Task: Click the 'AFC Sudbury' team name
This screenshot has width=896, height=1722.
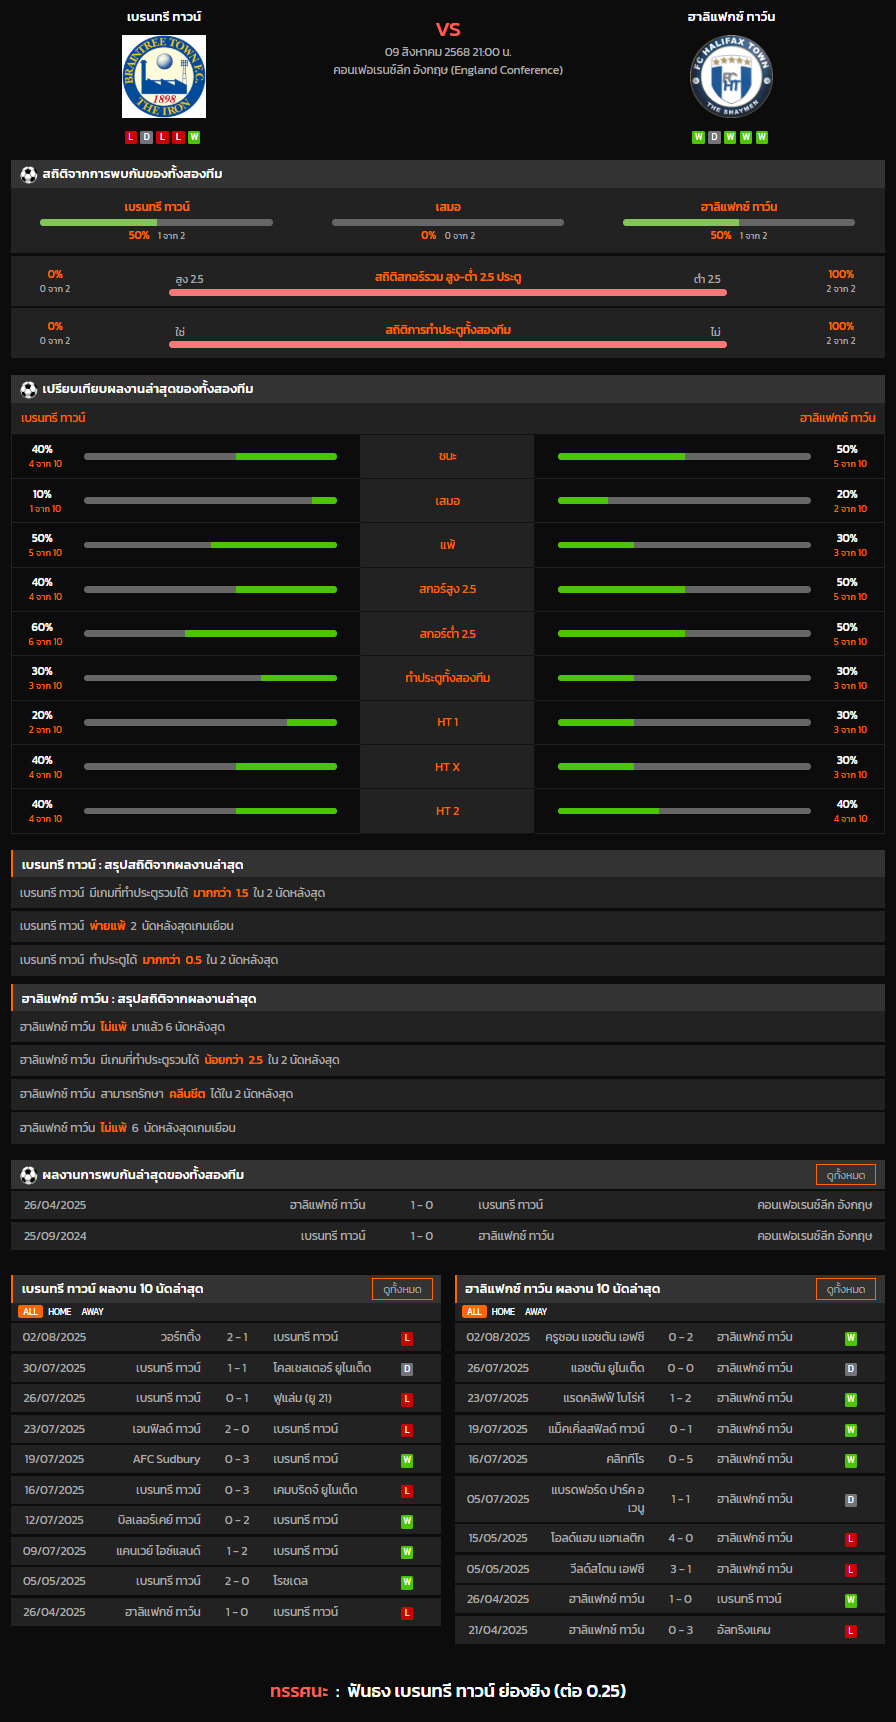Action: click(167, 1460)
